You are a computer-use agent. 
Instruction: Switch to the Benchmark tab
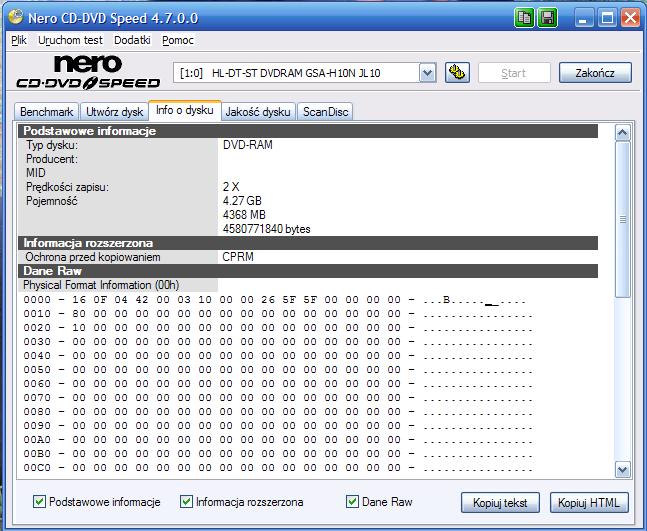pos(46,112)
